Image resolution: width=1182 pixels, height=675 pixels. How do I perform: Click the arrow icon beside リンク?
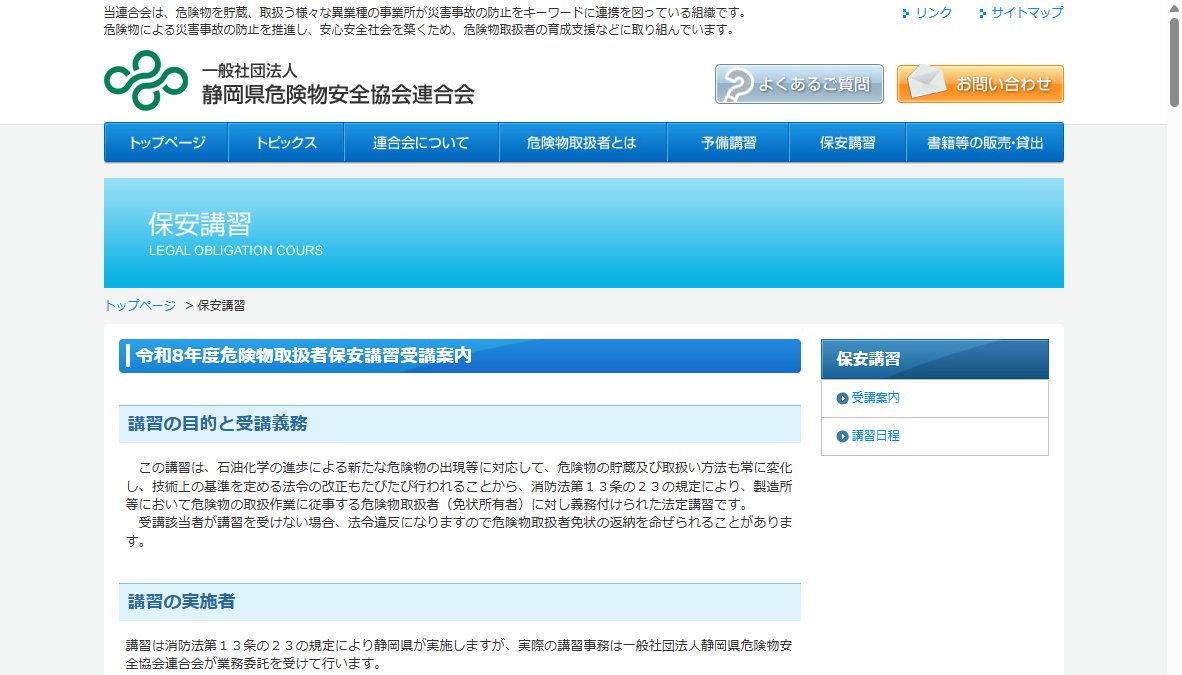pos(906,14)
